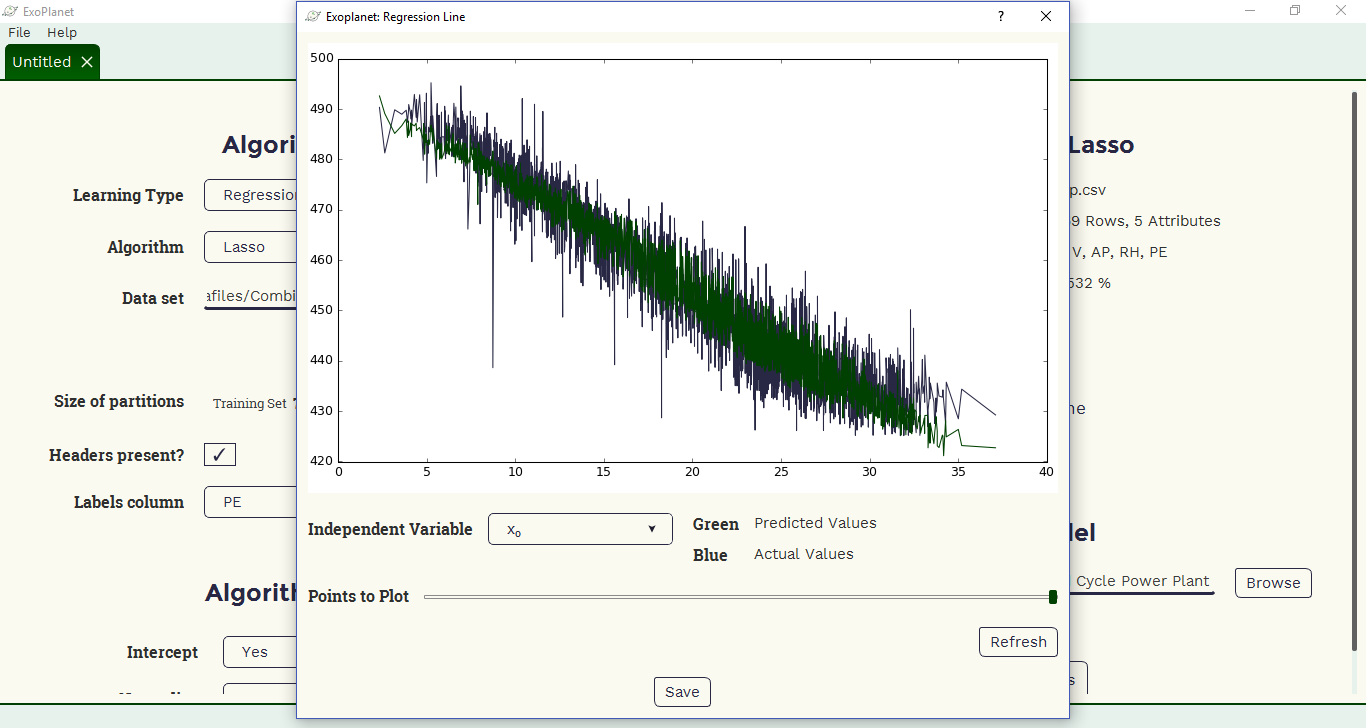
Task: Restore down the ExoPlanet main window
Action: 1295,11
